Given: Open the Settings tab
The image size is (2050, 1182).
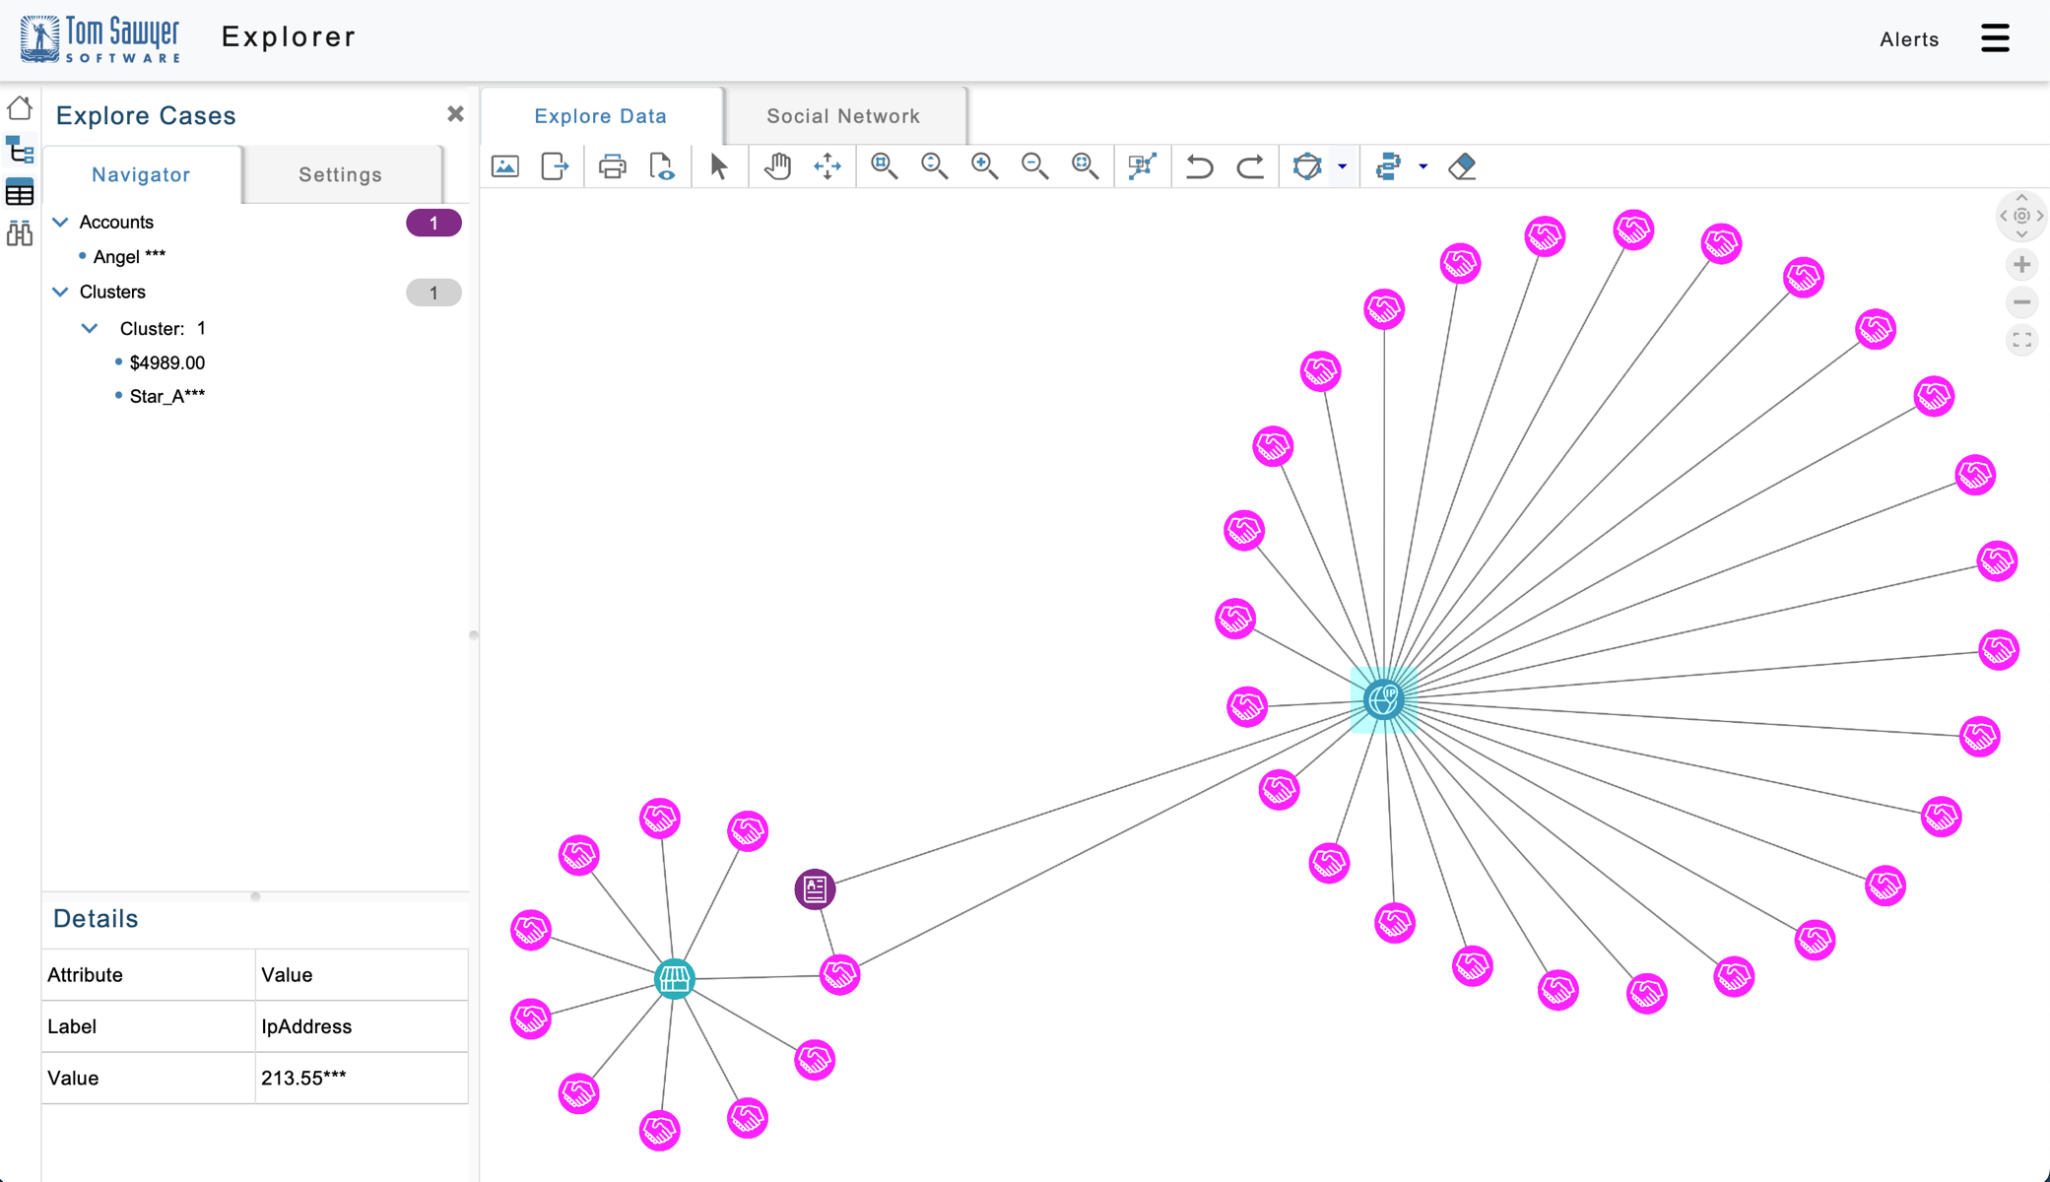Looking at the screenshot, I should pyautogui.click(x=340, y=175).
